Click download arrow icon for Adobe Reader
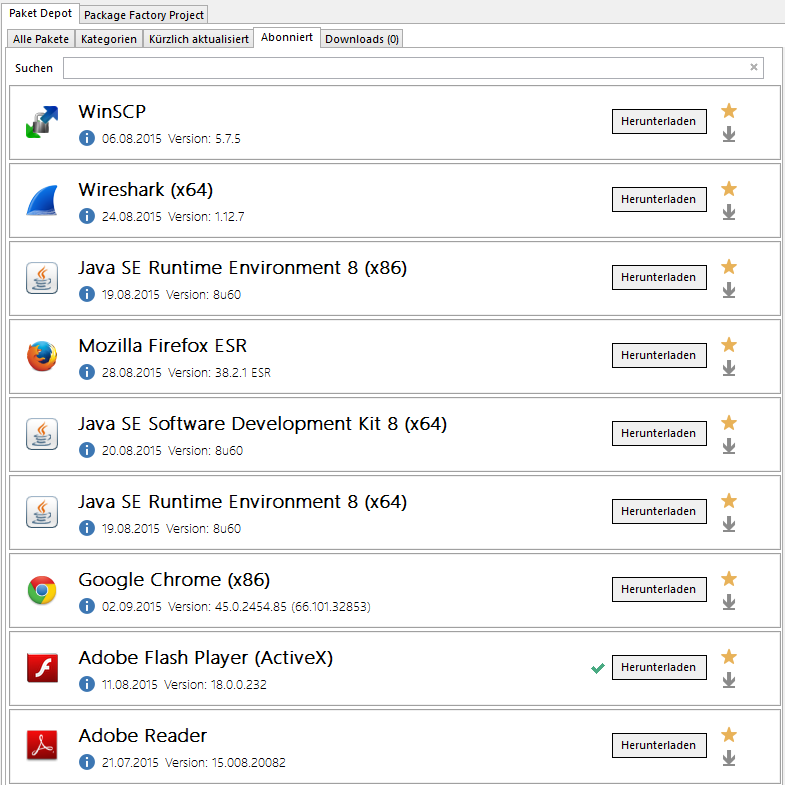Screen dimensions: 785x785 [x=729, y=758]
